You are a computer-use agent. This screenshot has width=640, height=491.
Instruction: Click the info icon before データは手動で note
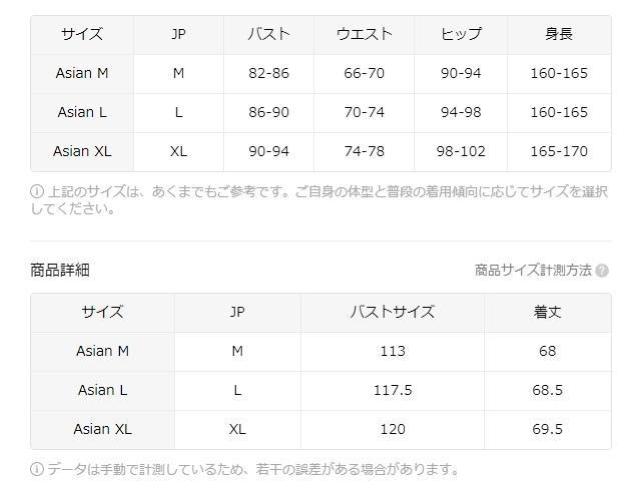coord(37,468)
